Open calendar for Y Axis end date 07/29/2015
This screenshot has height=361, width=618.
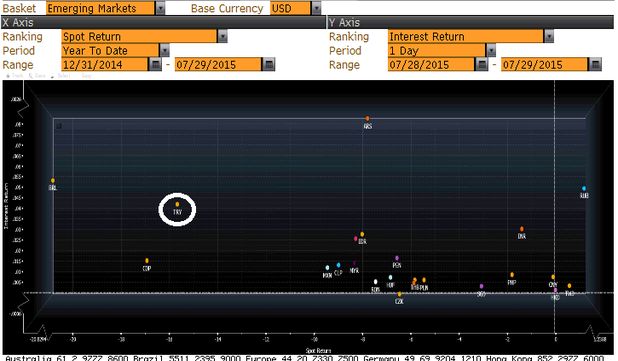(x=595, y=64)
